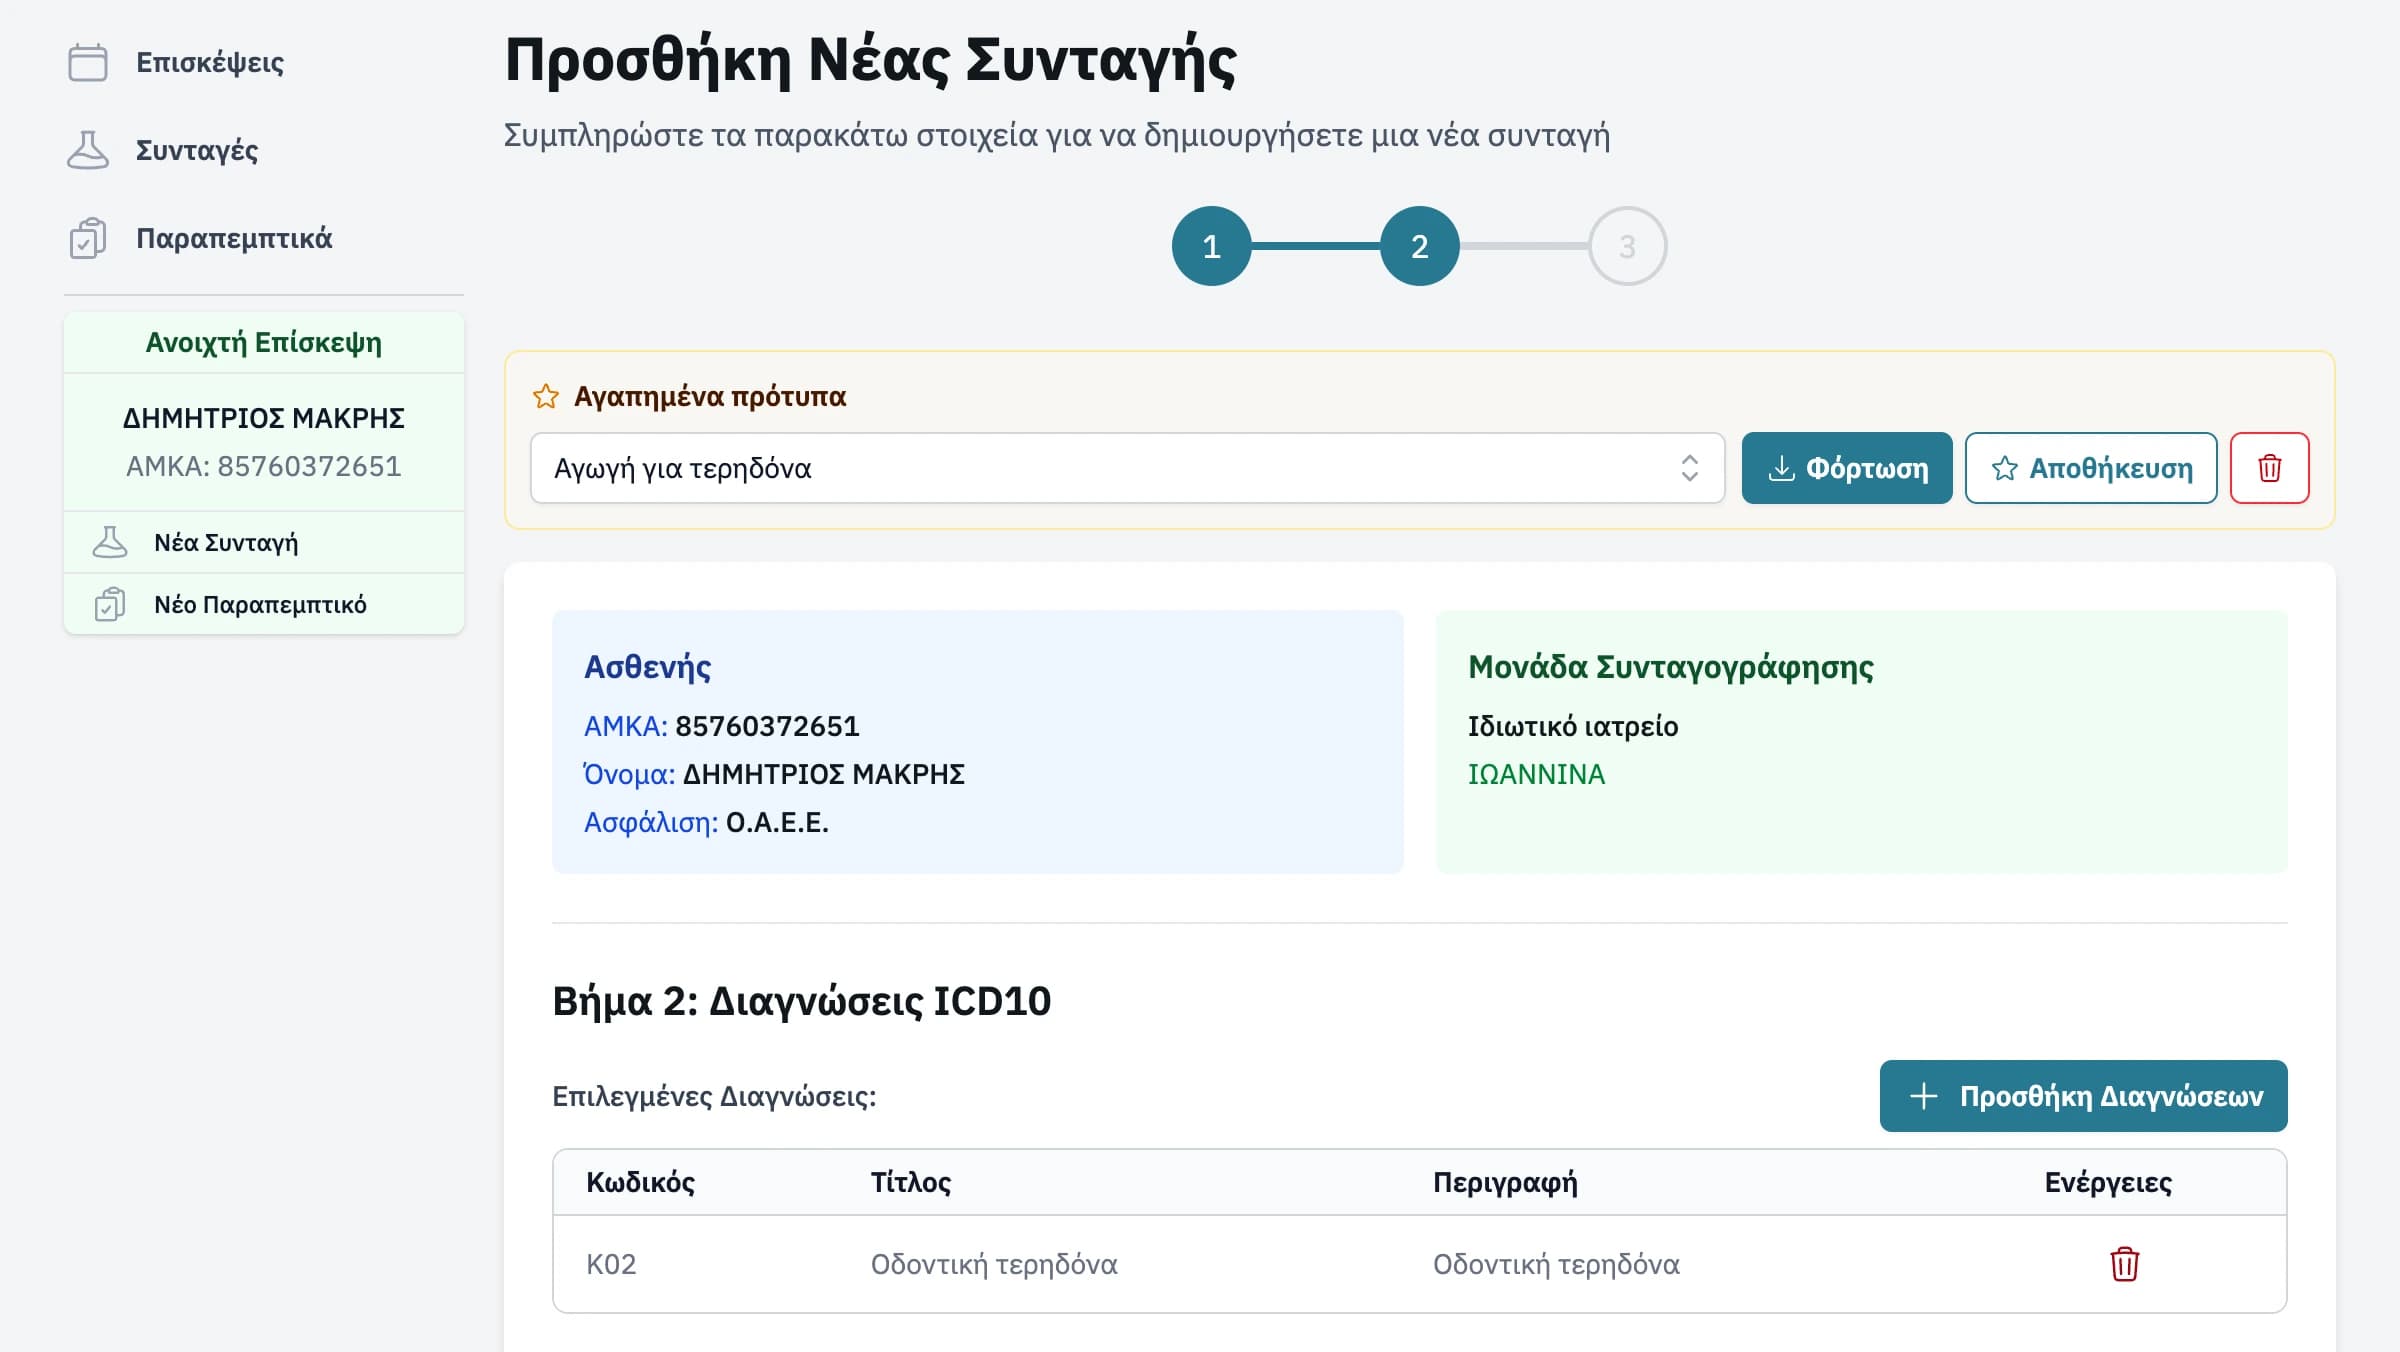Screen dimensions: 2400x1352
Task: Click the download icon in the Φόρτωση button
Action: coord(1781,468)
